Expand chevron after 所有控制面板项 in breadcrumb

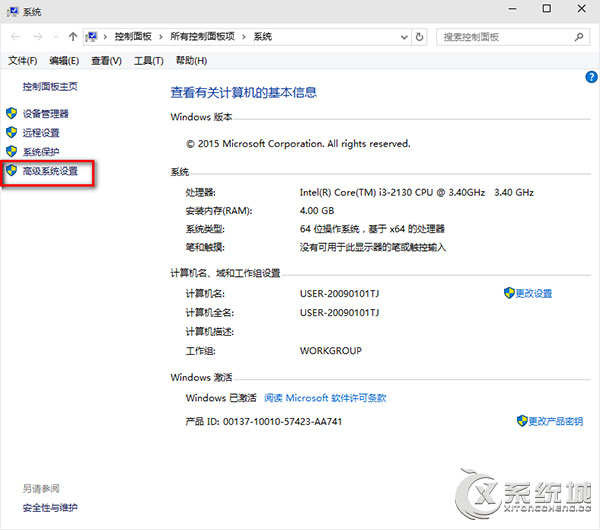[x=243, y=37]
